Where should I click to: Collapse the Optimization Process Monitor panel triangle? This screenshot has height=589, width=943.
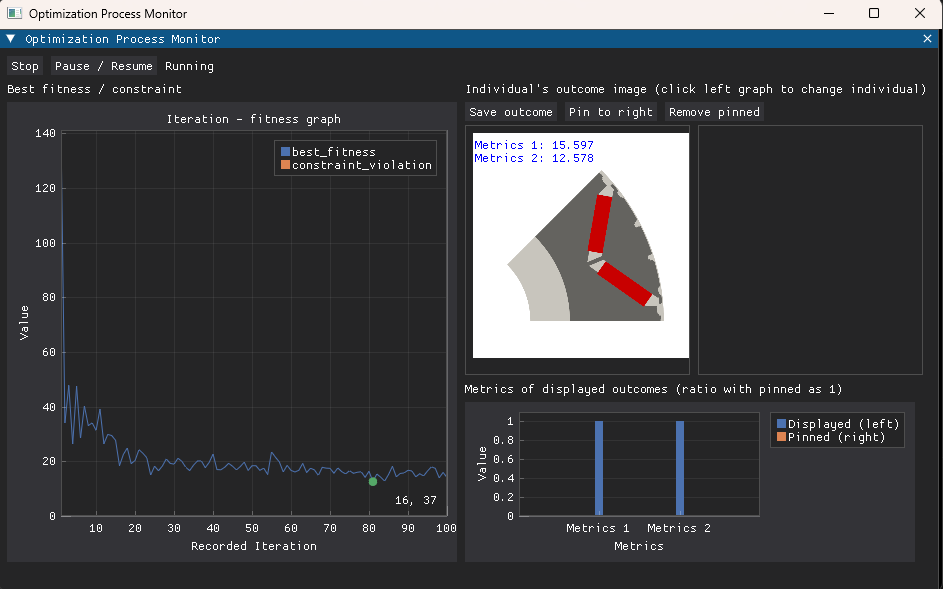[x=11, y=39]
